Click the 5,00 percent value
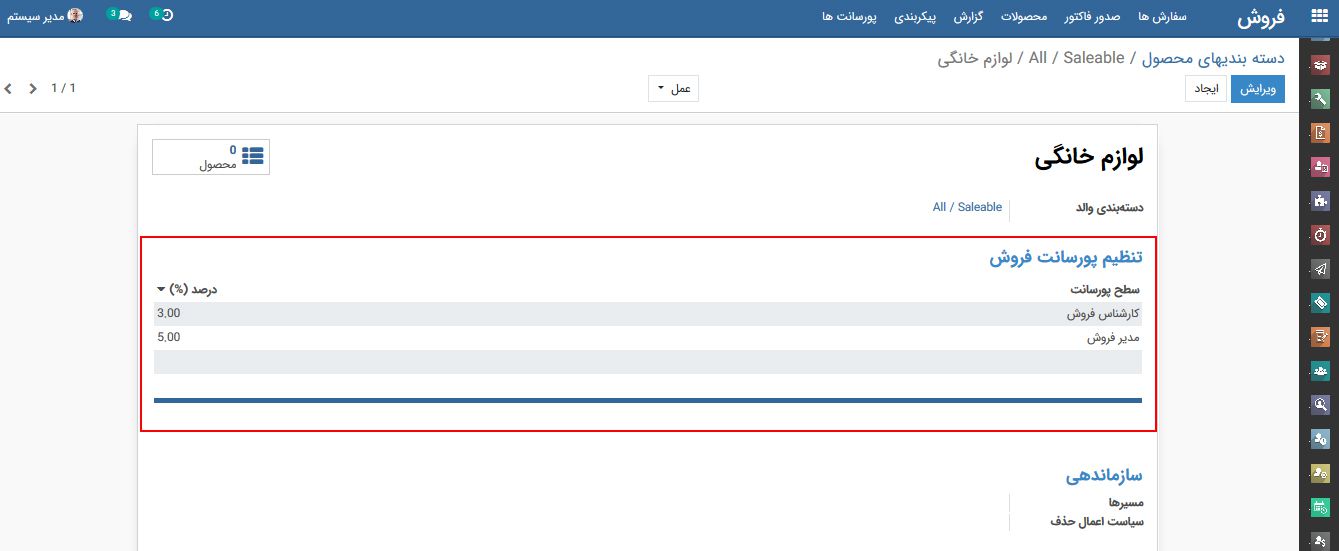 point(169,338)
